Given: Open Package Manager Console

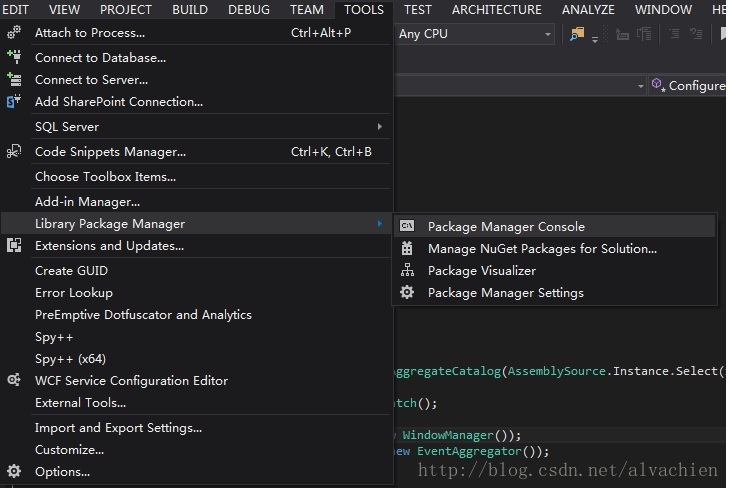Looking at the screenshot, I should tap(555, 226).
